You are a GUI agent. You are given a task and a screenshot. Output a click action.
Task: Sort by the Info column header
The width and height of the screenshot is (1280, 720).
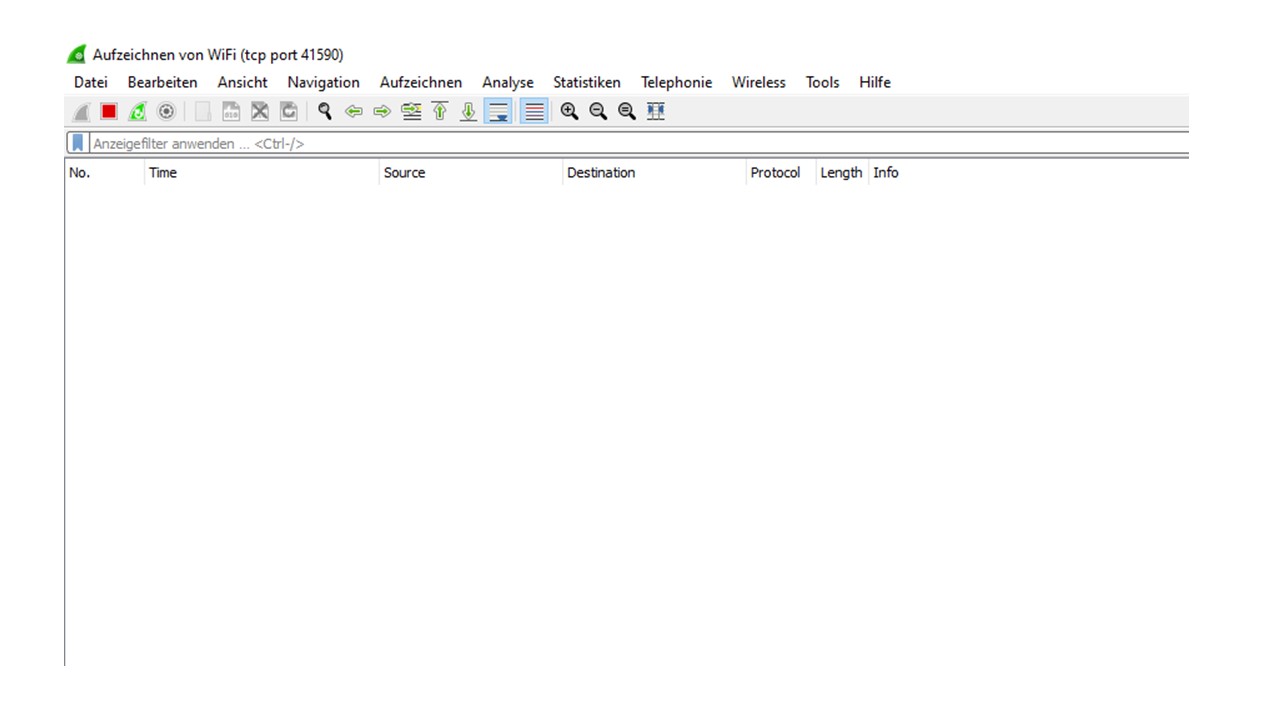(1028, 173)
